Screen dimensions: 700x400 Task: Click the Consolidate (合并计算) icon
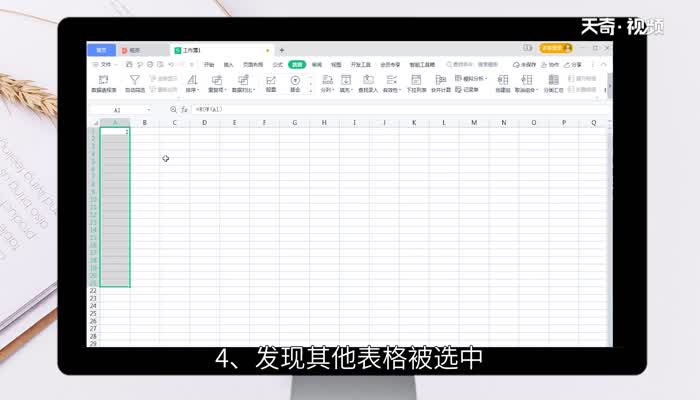(441, 80)
